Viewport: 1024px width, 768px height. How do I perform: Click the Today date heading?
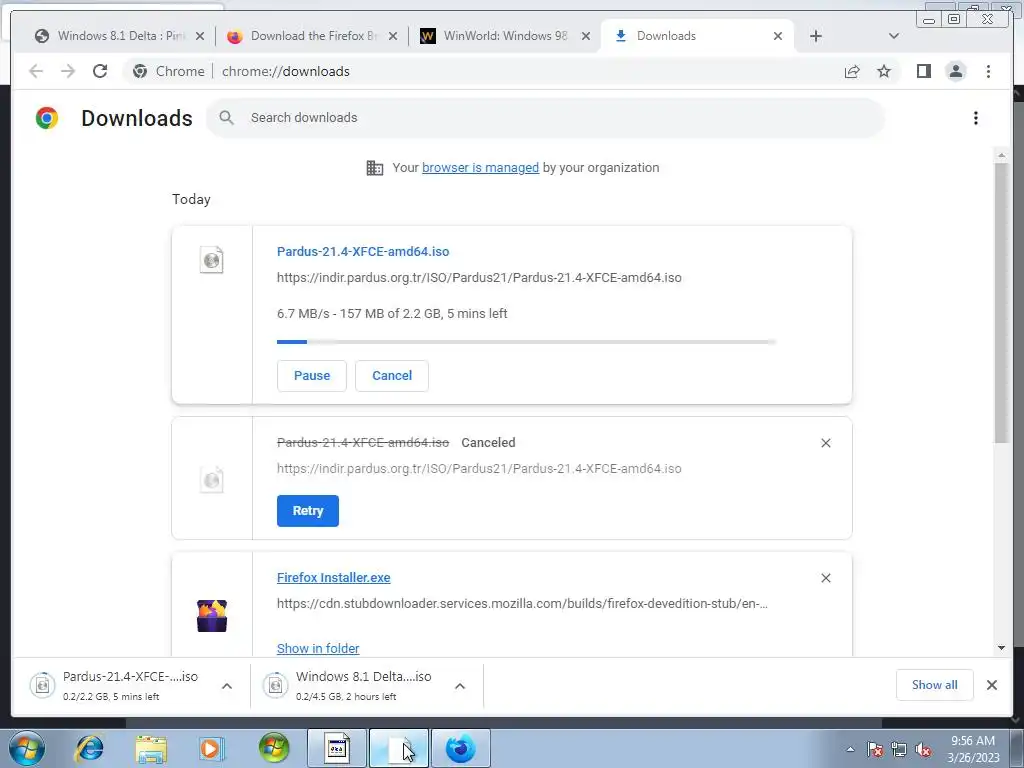(191, 199)
